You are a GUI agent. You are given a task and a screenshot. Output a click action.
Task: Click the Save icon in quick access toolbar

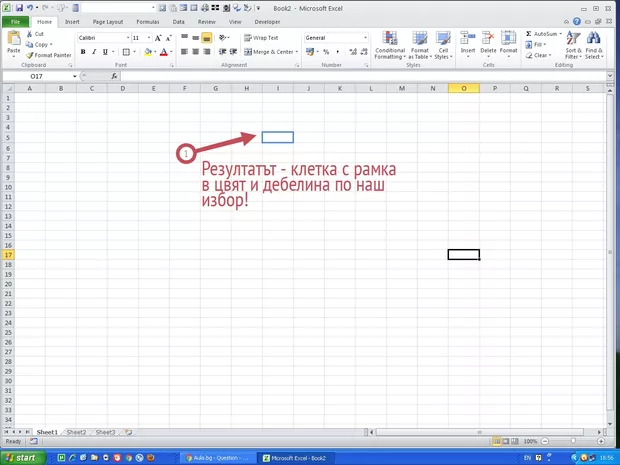[x=18, y=7]
